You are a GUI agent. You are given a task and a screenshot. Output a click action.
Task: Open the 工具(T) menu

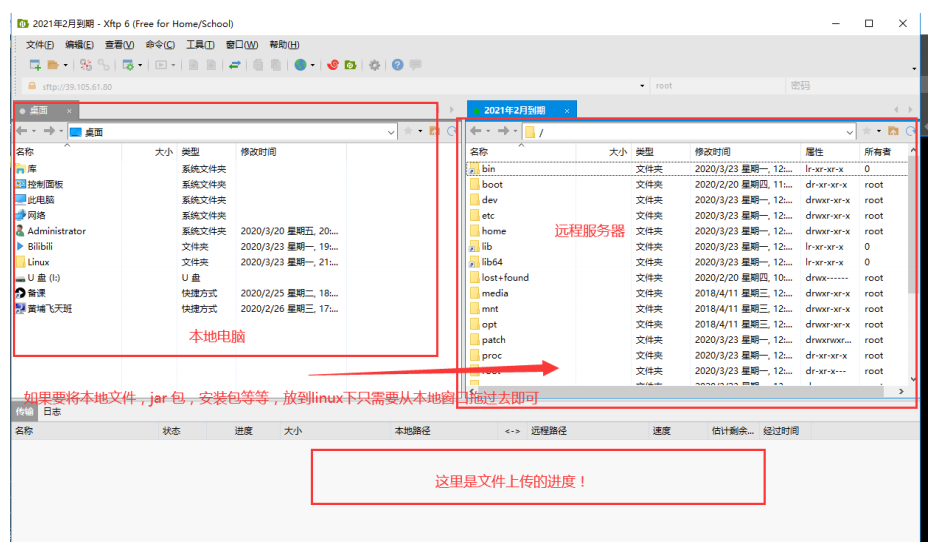[200, 45]
